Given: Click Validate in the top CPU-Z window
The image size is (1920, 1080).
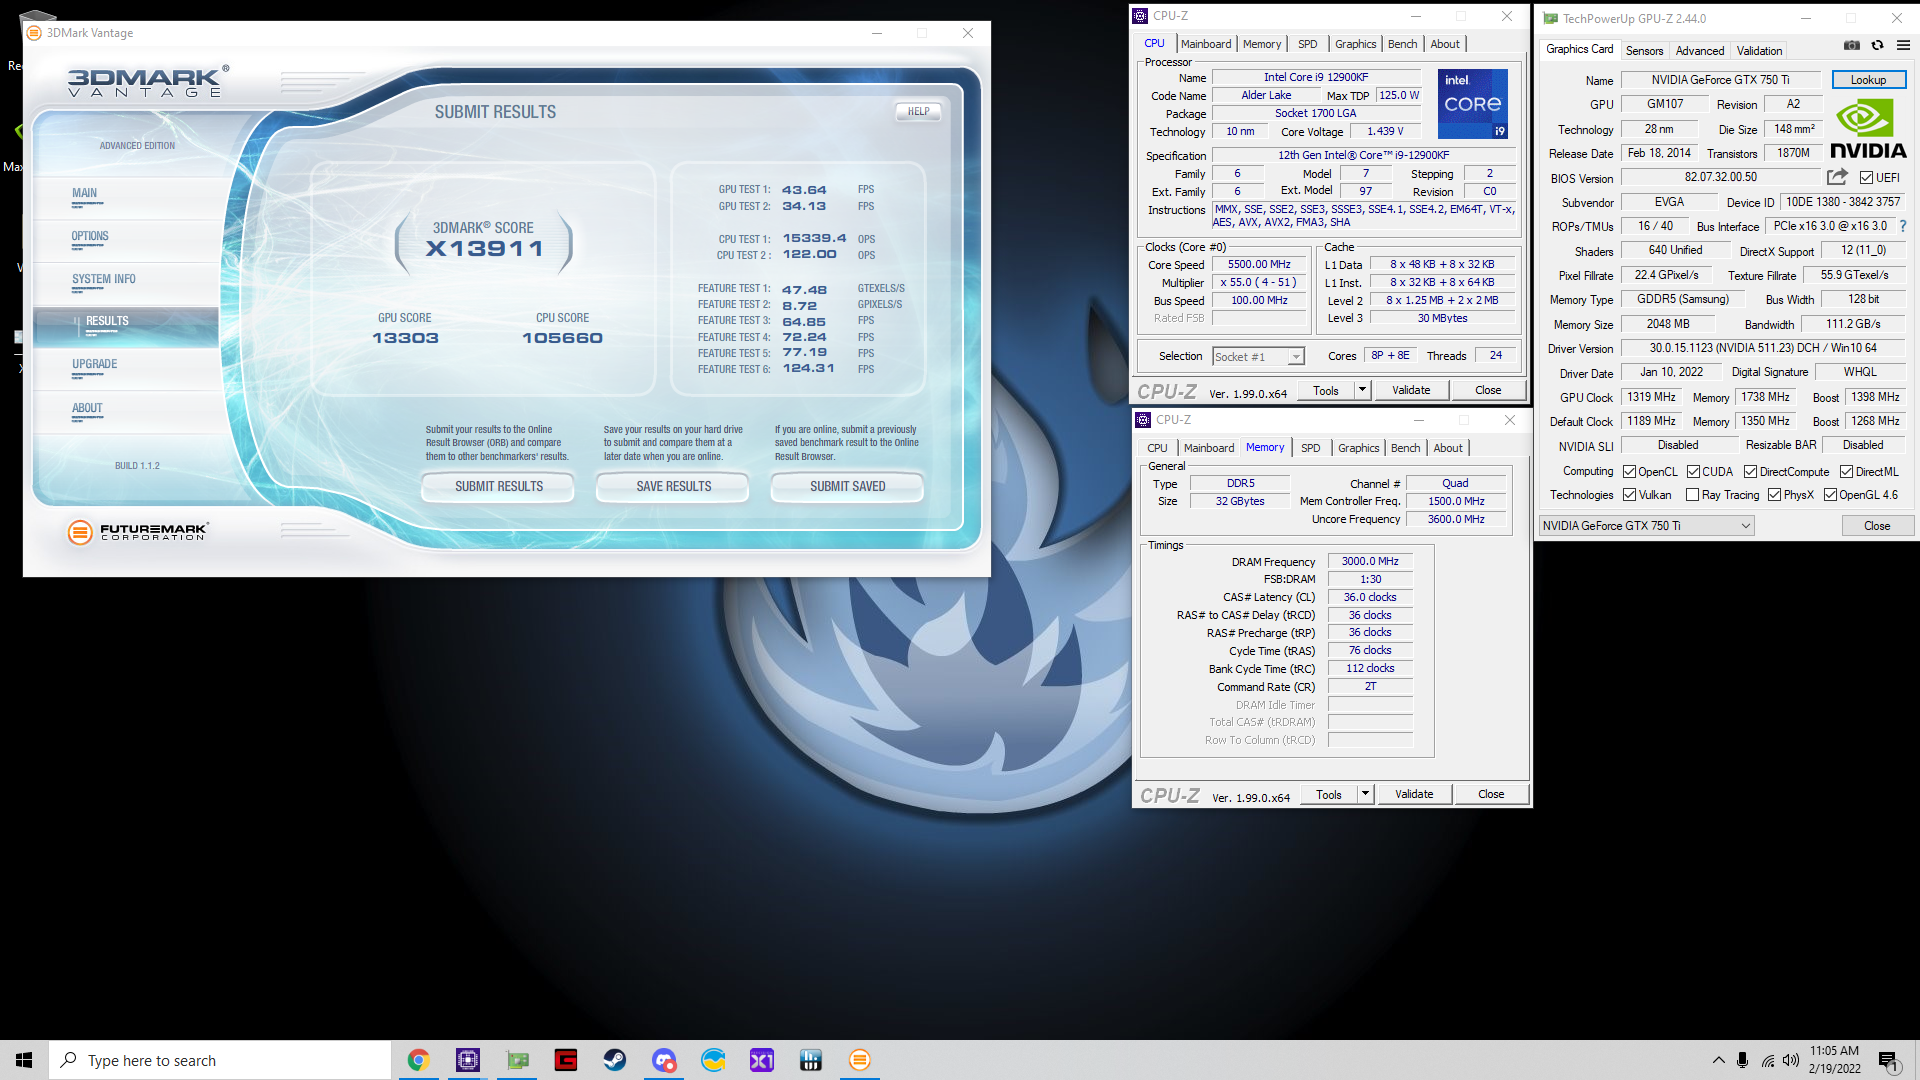Looking at the screenshot, I should (1411, 390).
